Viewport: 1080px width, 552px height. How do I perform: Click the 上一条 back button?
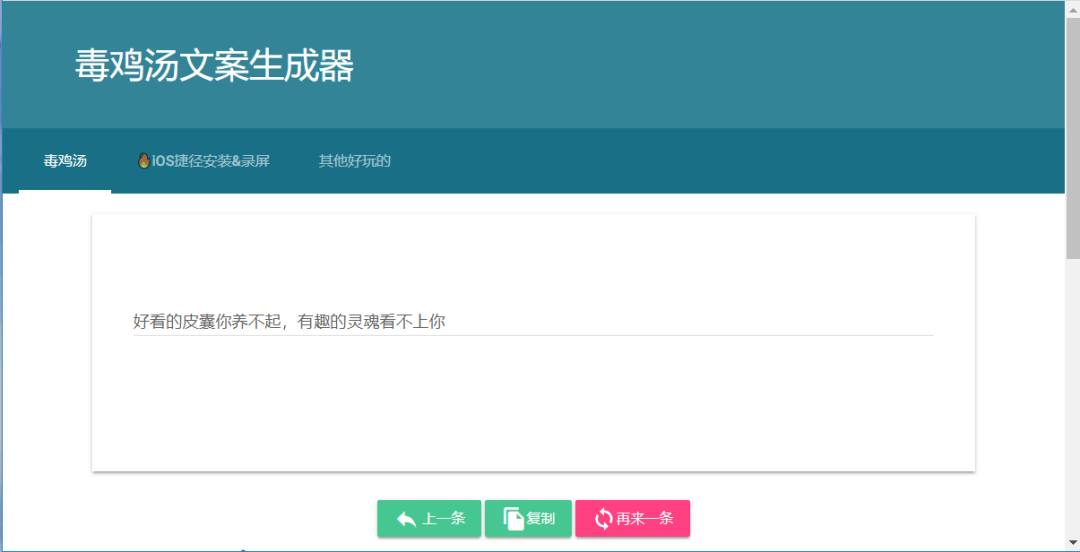click(429, 518)
